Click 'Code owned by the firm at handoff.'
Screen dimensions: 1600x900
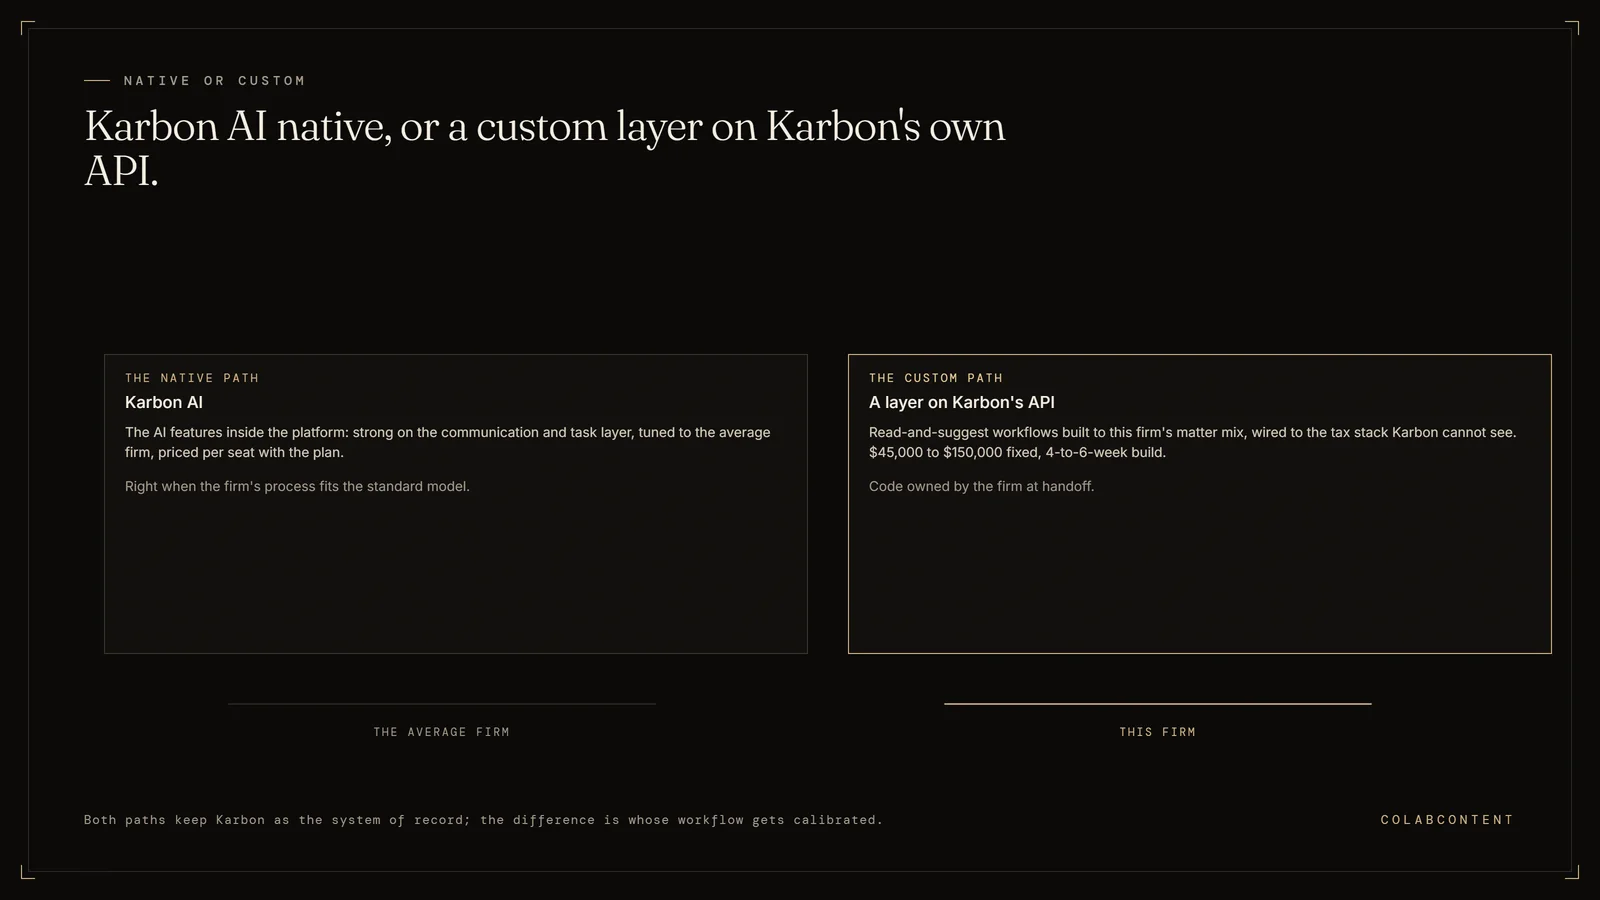[x=982, y=486]
